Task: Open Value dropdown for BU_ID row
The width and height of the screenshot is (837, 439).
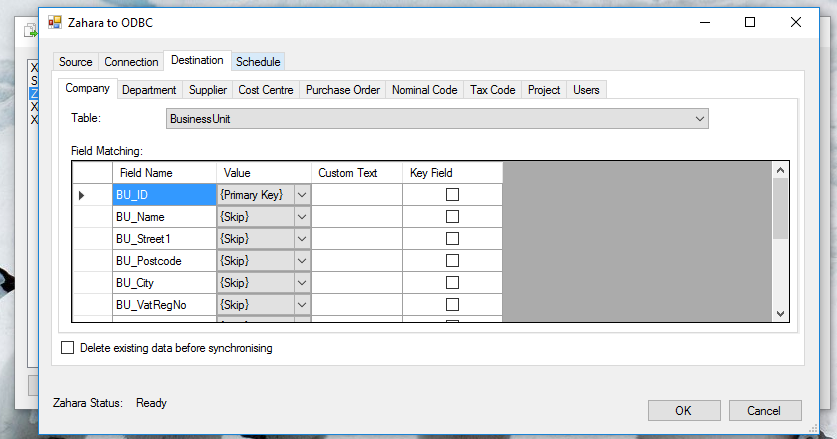Action: tap(302, 195)
